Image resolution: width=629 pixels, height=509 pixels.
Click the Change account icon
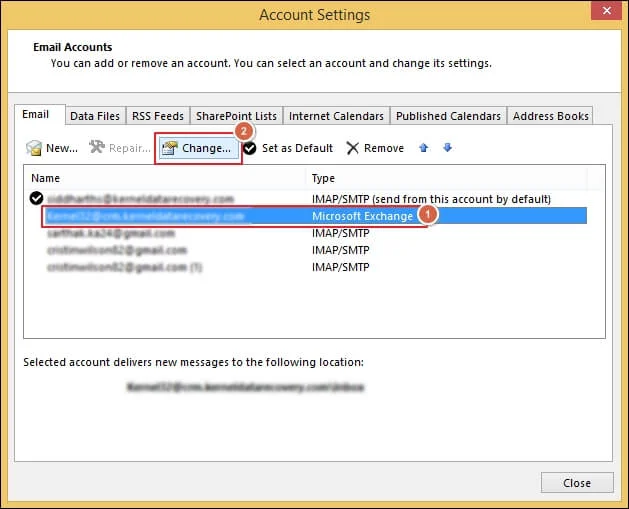(169, 148)
